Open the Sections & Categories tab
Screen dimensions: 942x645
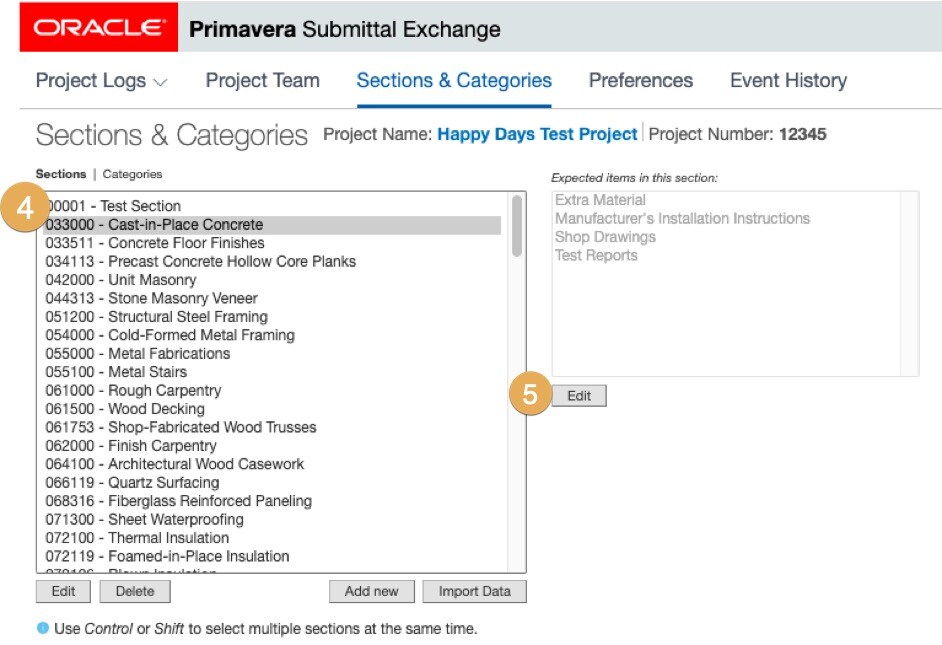point(454,81)
